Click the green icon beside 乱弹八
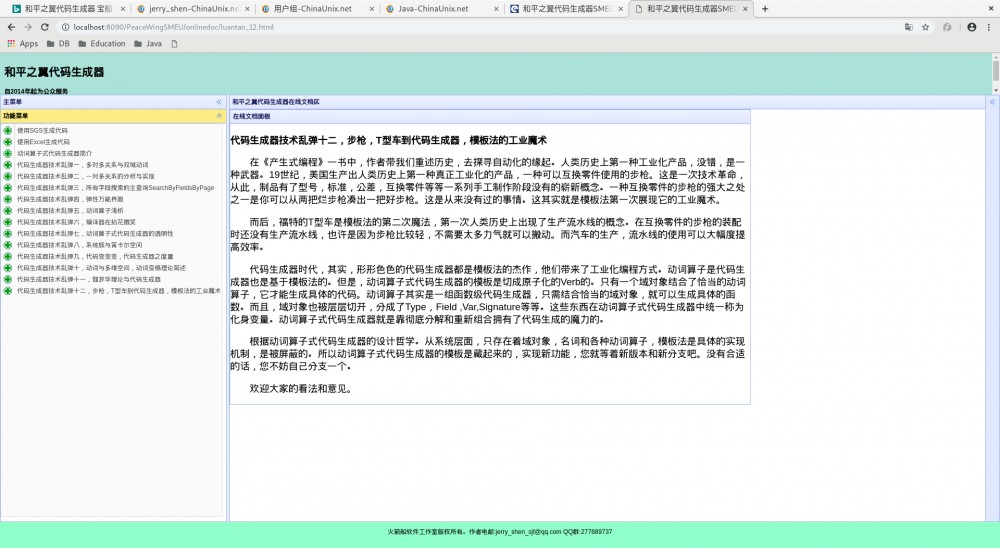Image resolution: width=1000 pixels, height=548 pixels. pyautogui.click(x=8, y=245)
